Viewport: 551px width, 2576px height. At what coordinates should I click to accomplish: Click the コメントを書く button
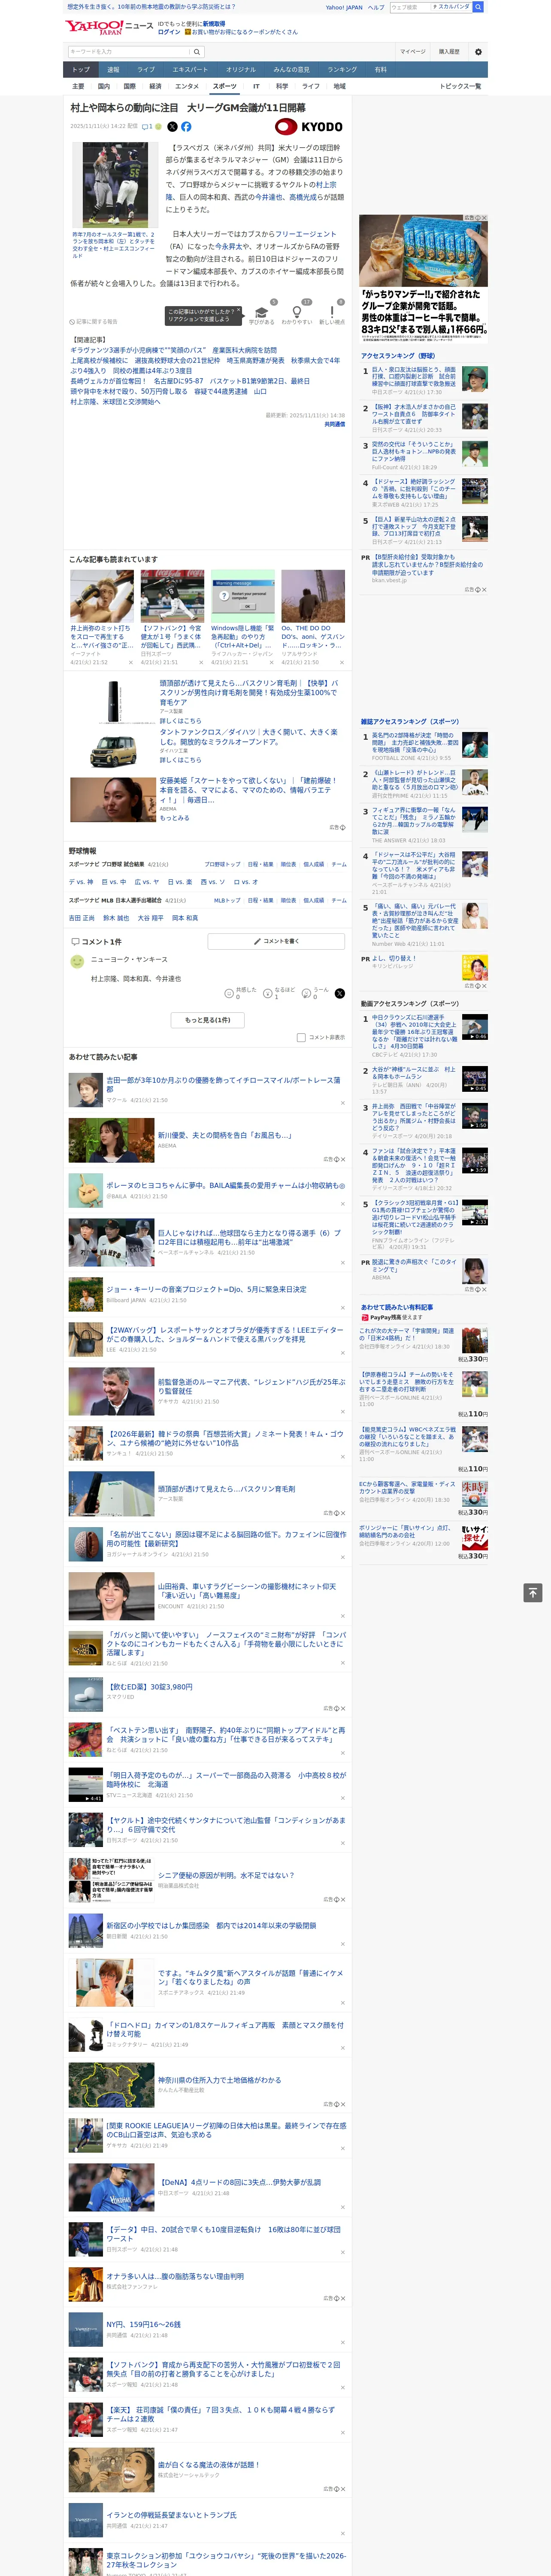point(276,941)
